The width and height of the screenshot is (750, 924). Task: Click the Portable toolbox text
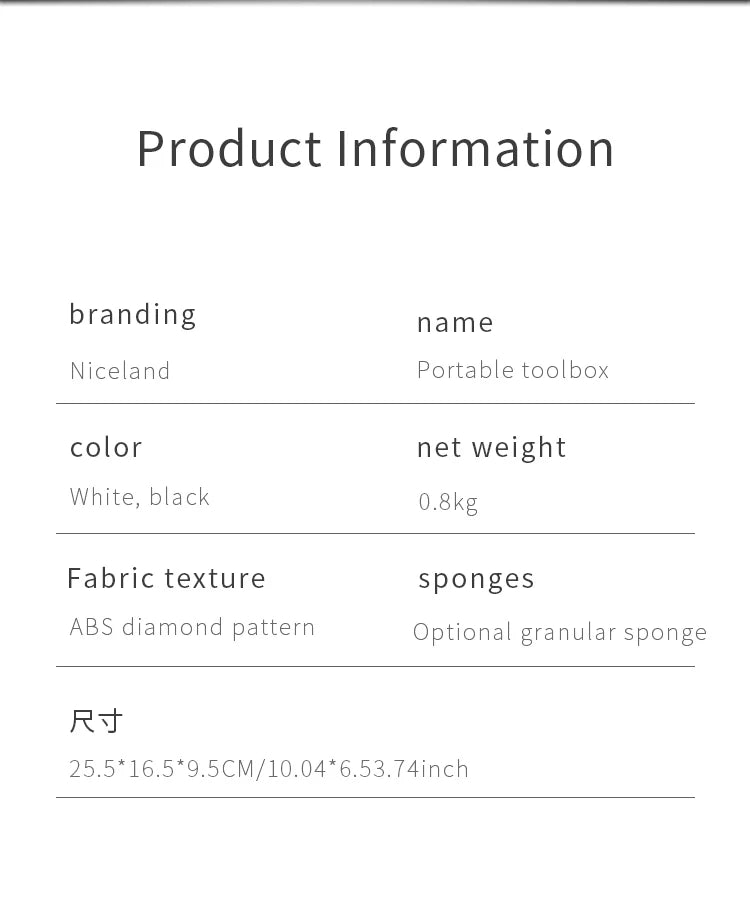(513, 370)
